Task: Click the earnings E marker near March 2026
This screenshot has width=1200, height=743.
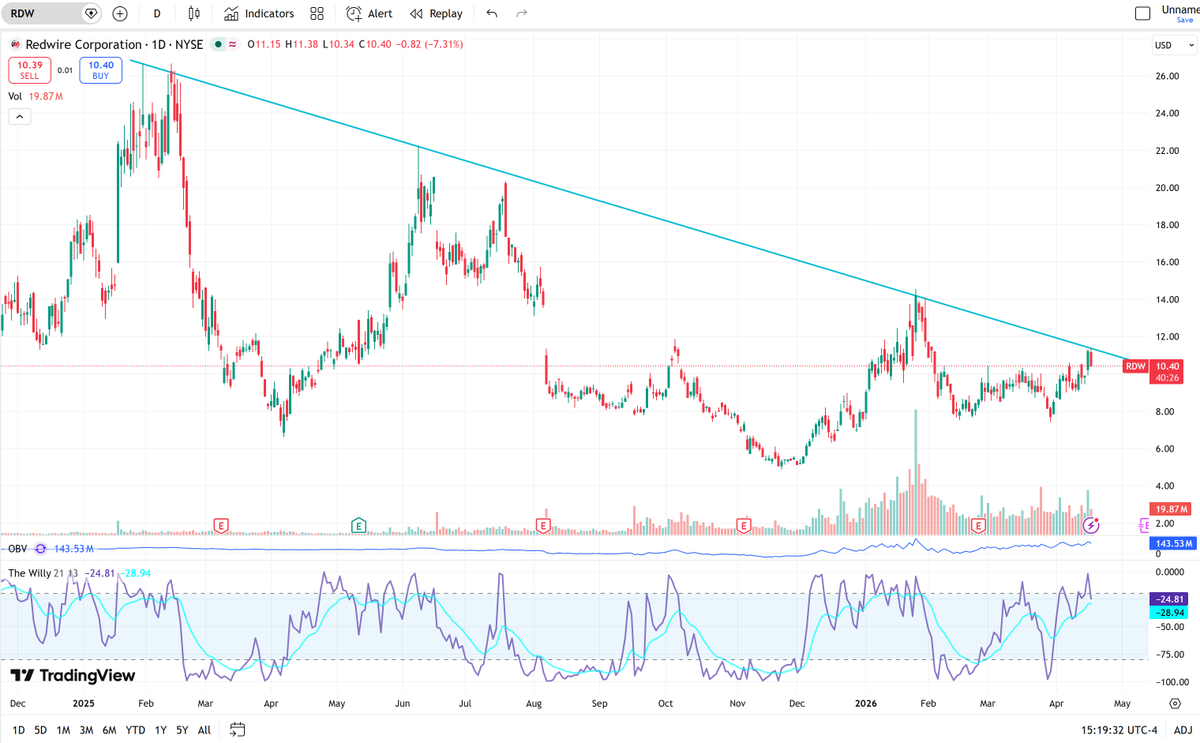Action: pos(978,525)
